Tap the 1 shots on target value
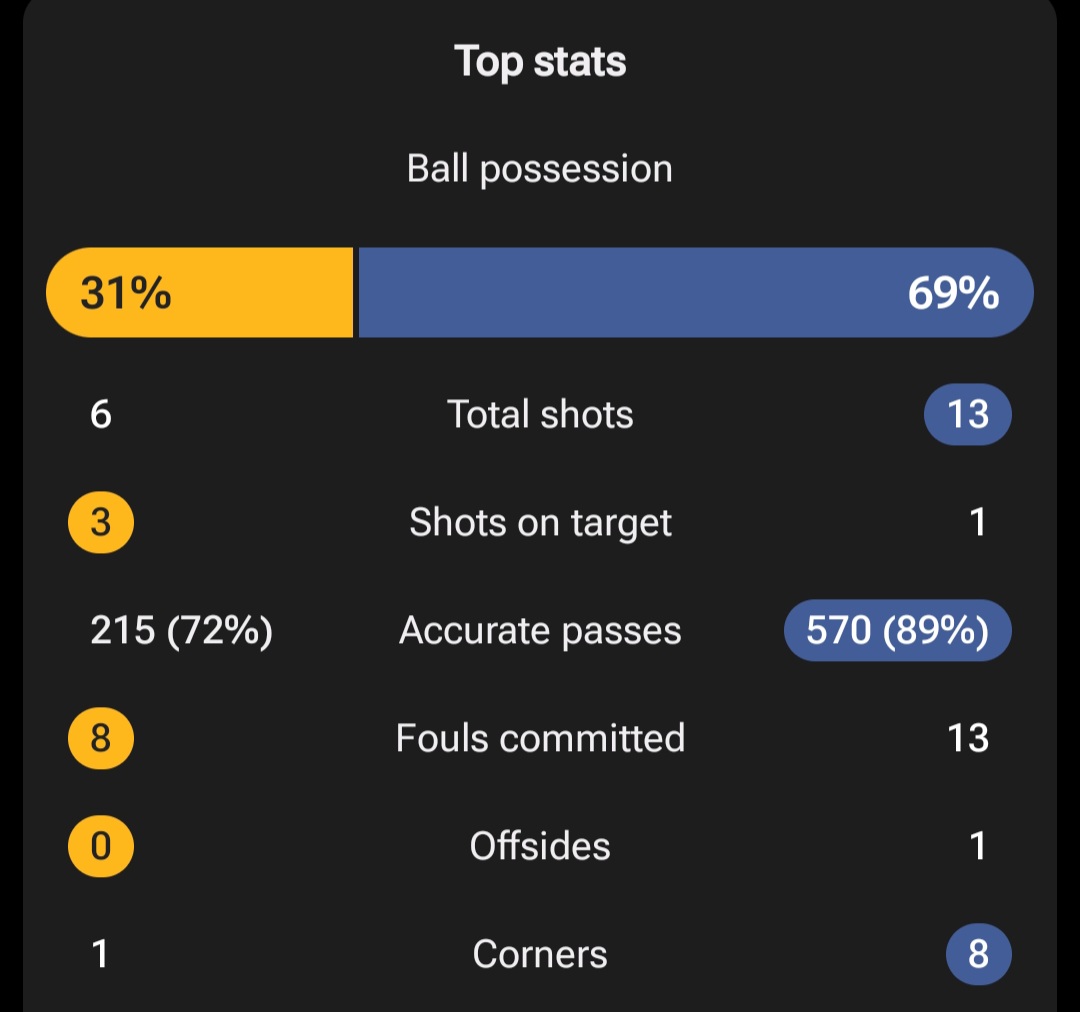This screenshot has width=1080, height=1012. point(978,522)
